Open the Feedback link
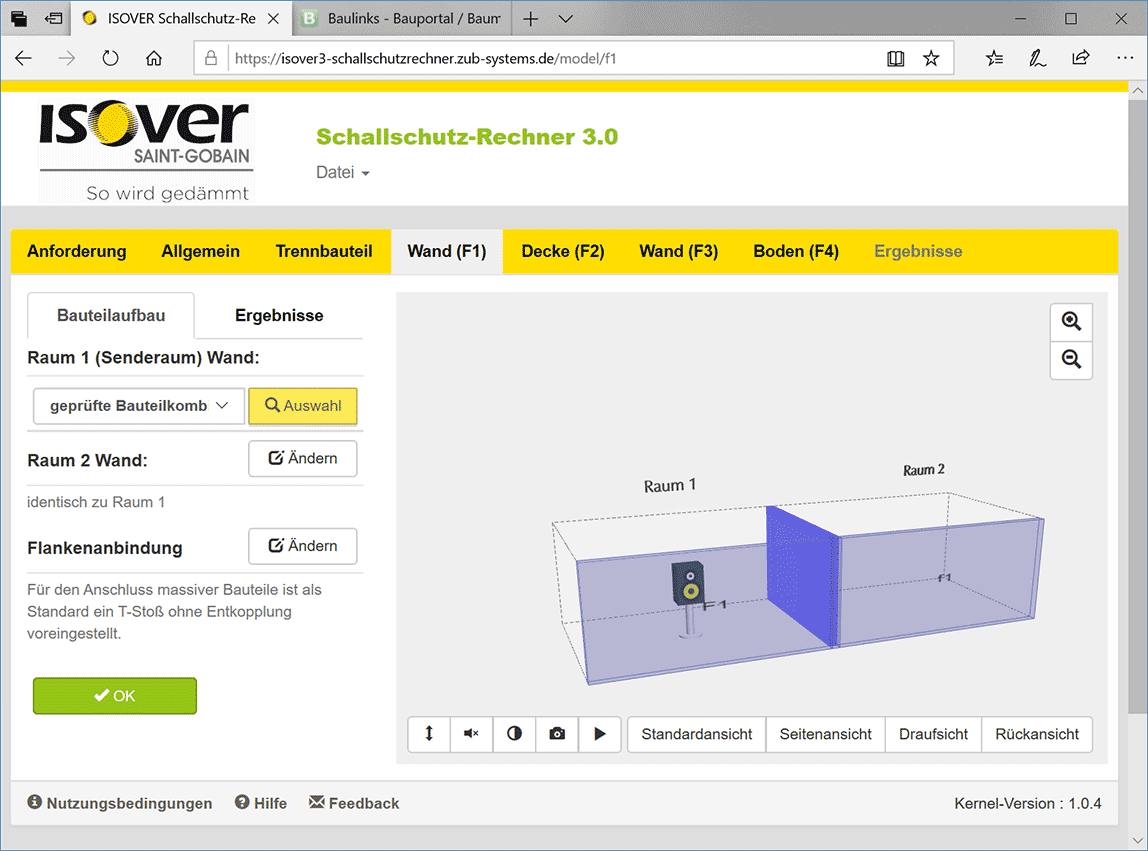The image size is (1148, 851). tap(354, 803)
